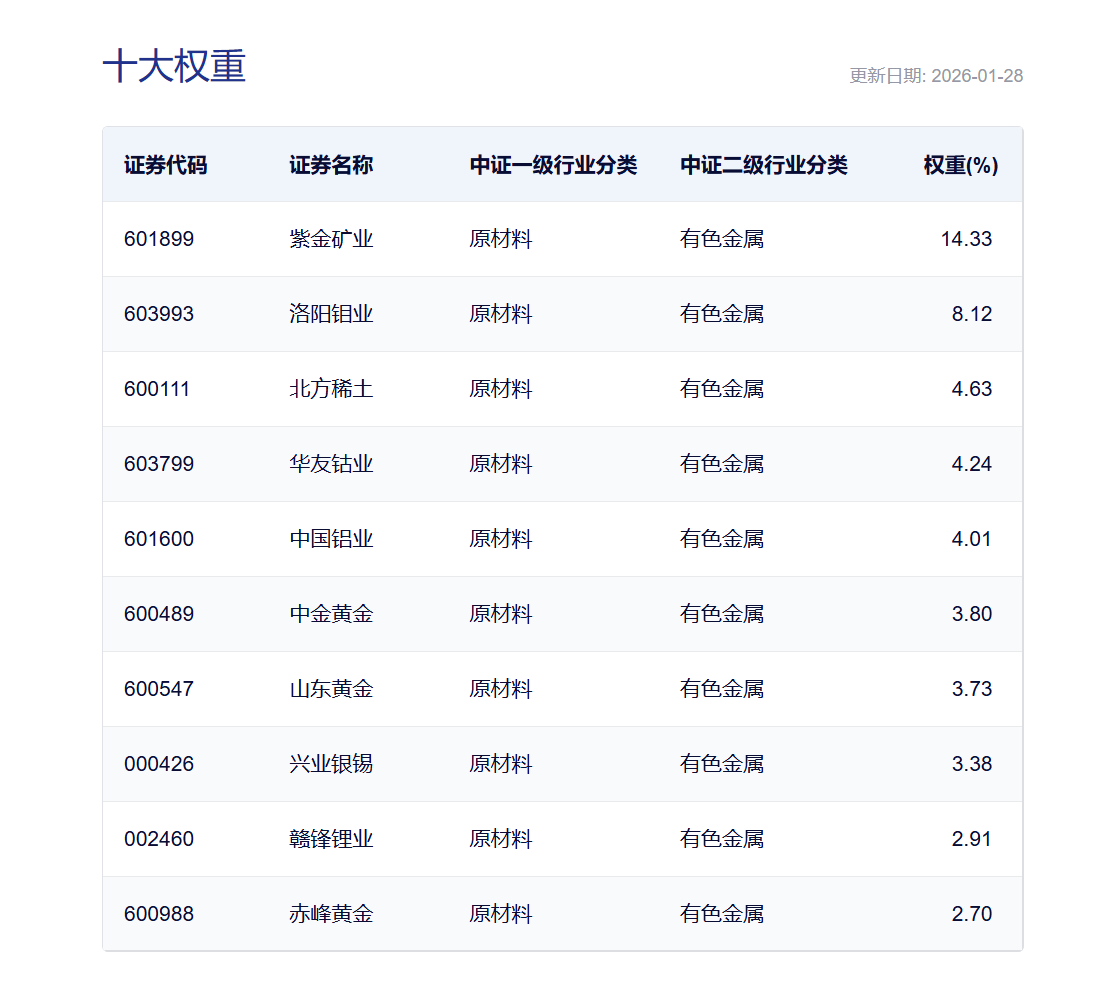Click 有色金属 in the 紫金矿业 row
Screen dimensions: 1104x982
click(722, 239)
